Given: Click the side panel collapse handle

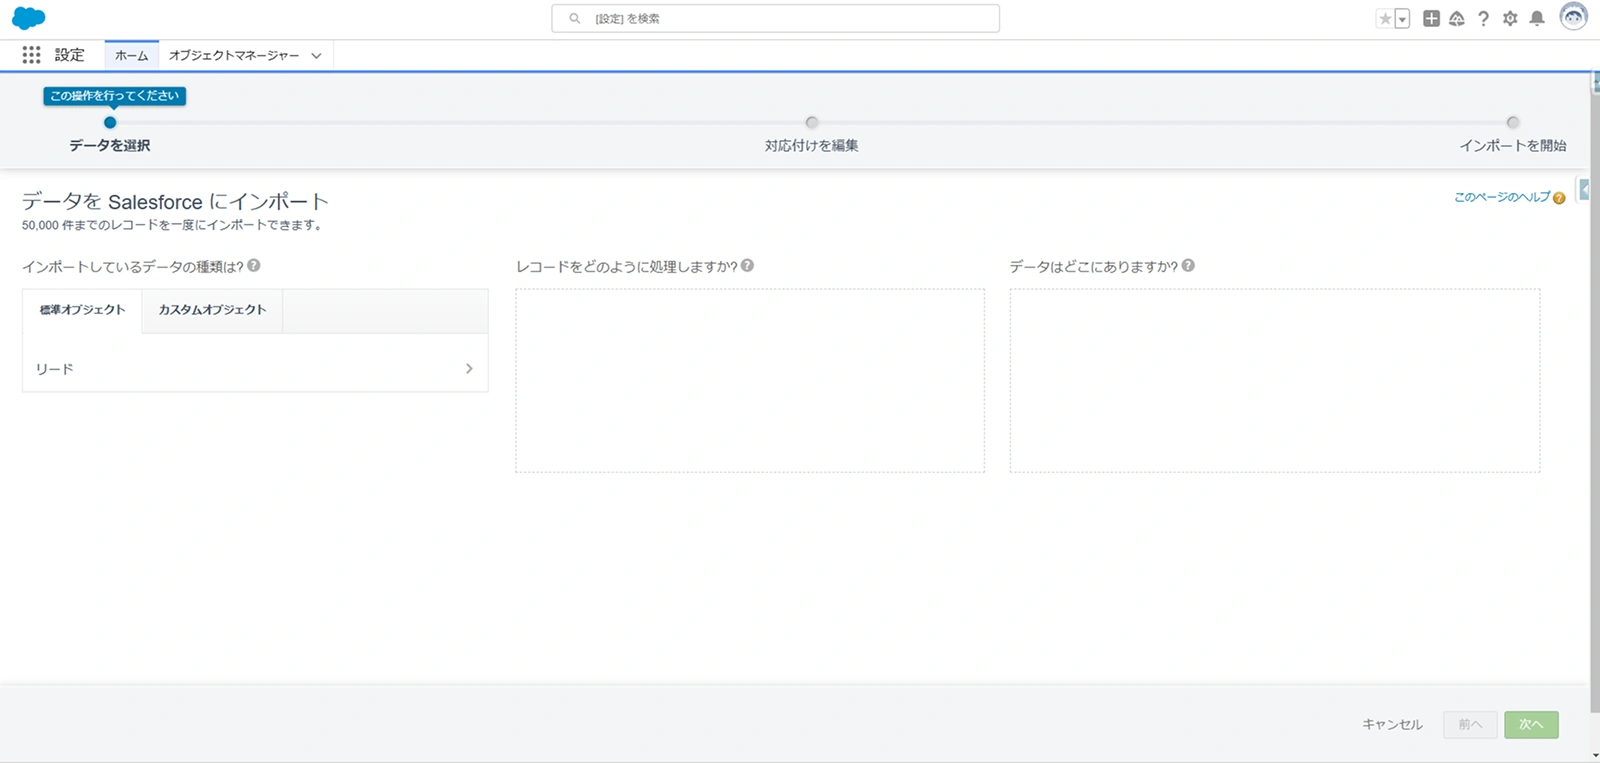Looking at the screenshot, I should (x=1584, y=189).
